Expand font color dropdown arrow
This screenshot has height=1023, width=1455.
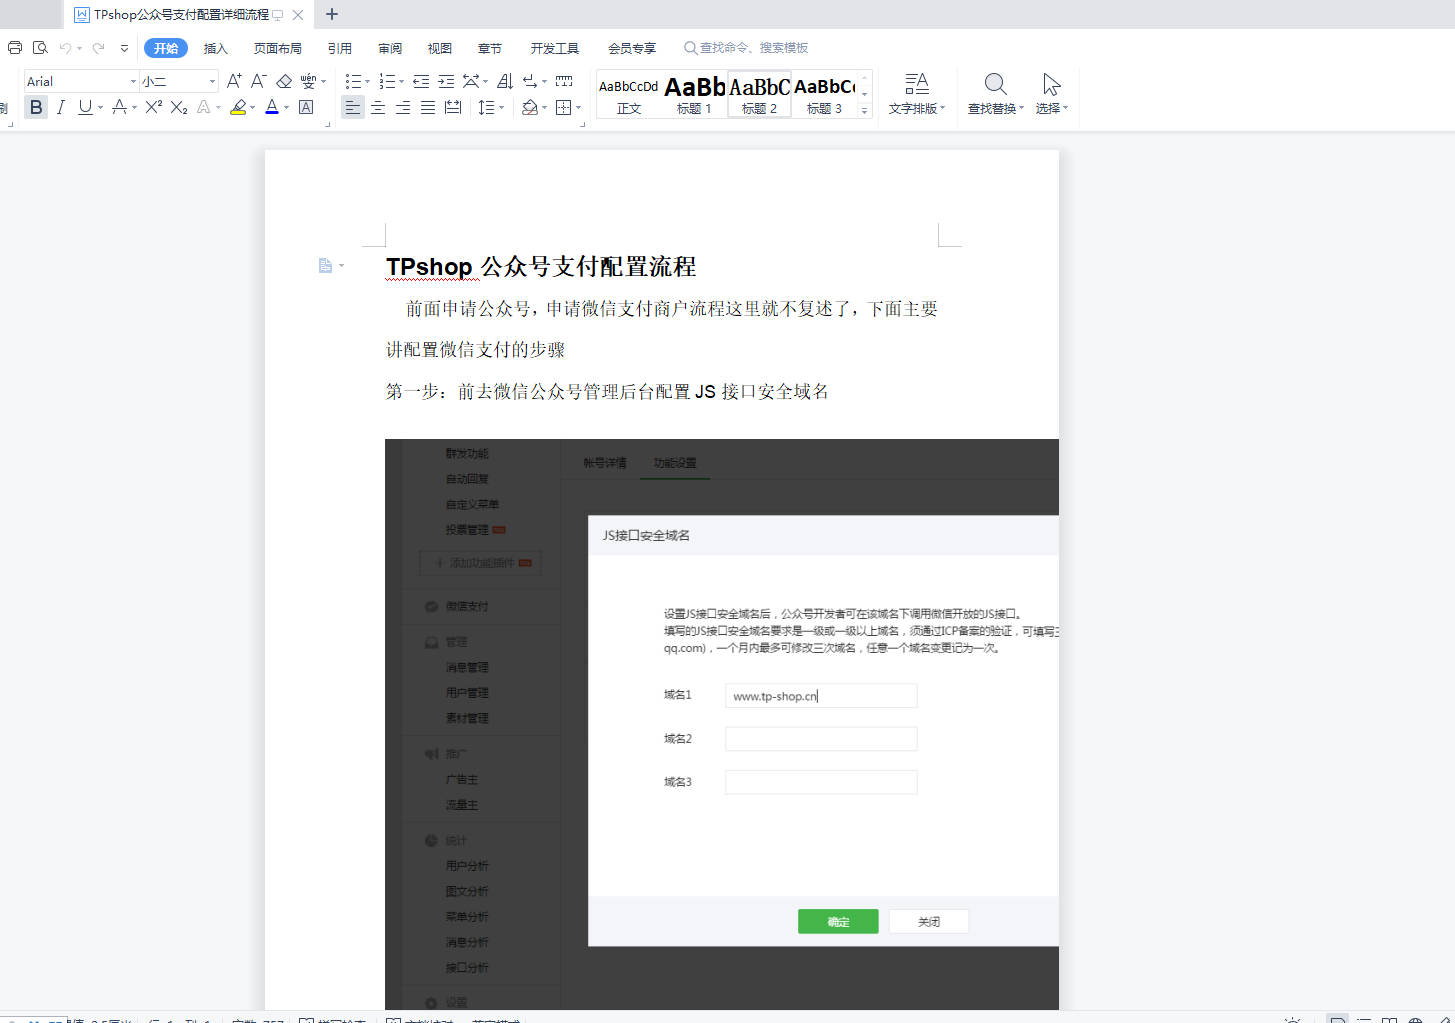(286, 108)
